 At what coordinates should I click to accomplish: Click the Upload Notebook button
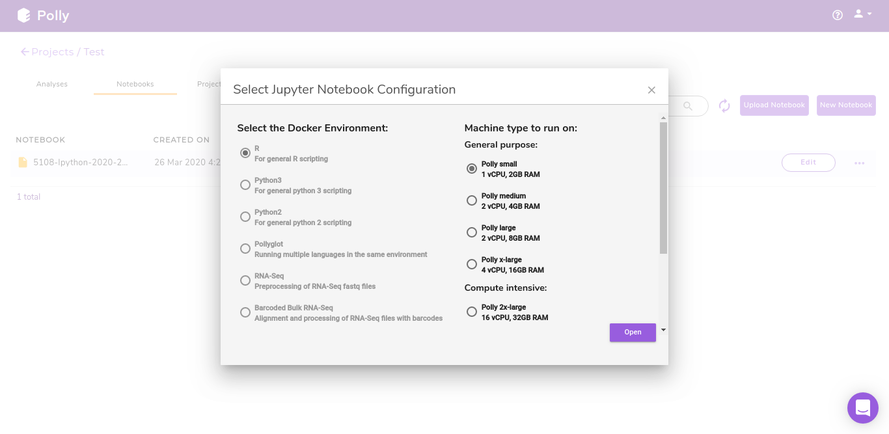[774, 106]
